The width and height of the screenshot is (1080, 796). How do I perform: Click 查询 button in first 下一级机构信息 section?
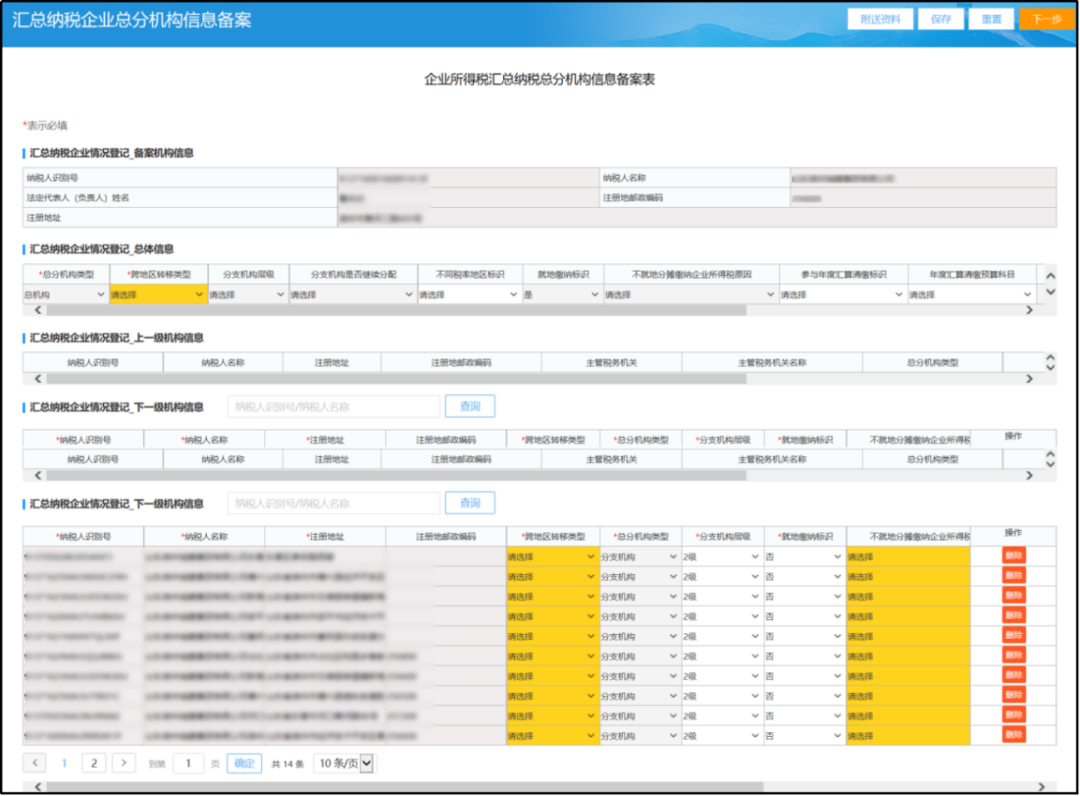point(470,406)
